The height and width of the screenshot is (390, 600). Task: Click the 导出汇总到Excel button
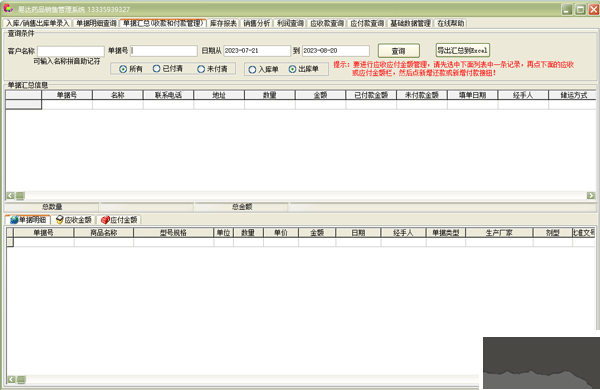point(463,50)
